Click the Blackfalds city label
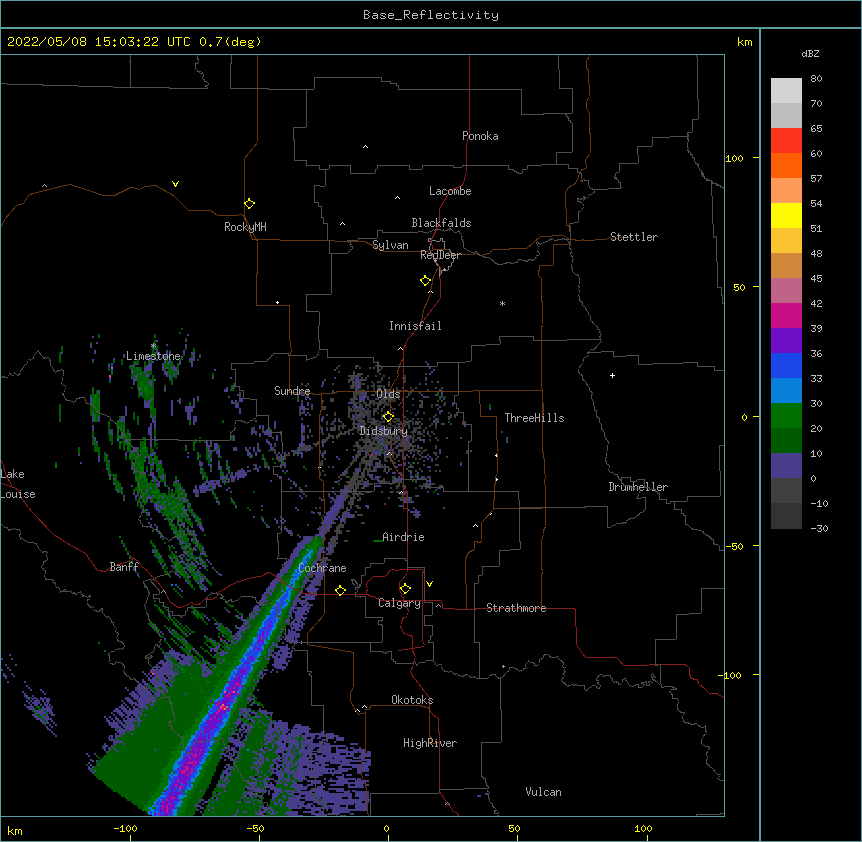The width and height of the screenshot is (862, 842). [441, 223]
